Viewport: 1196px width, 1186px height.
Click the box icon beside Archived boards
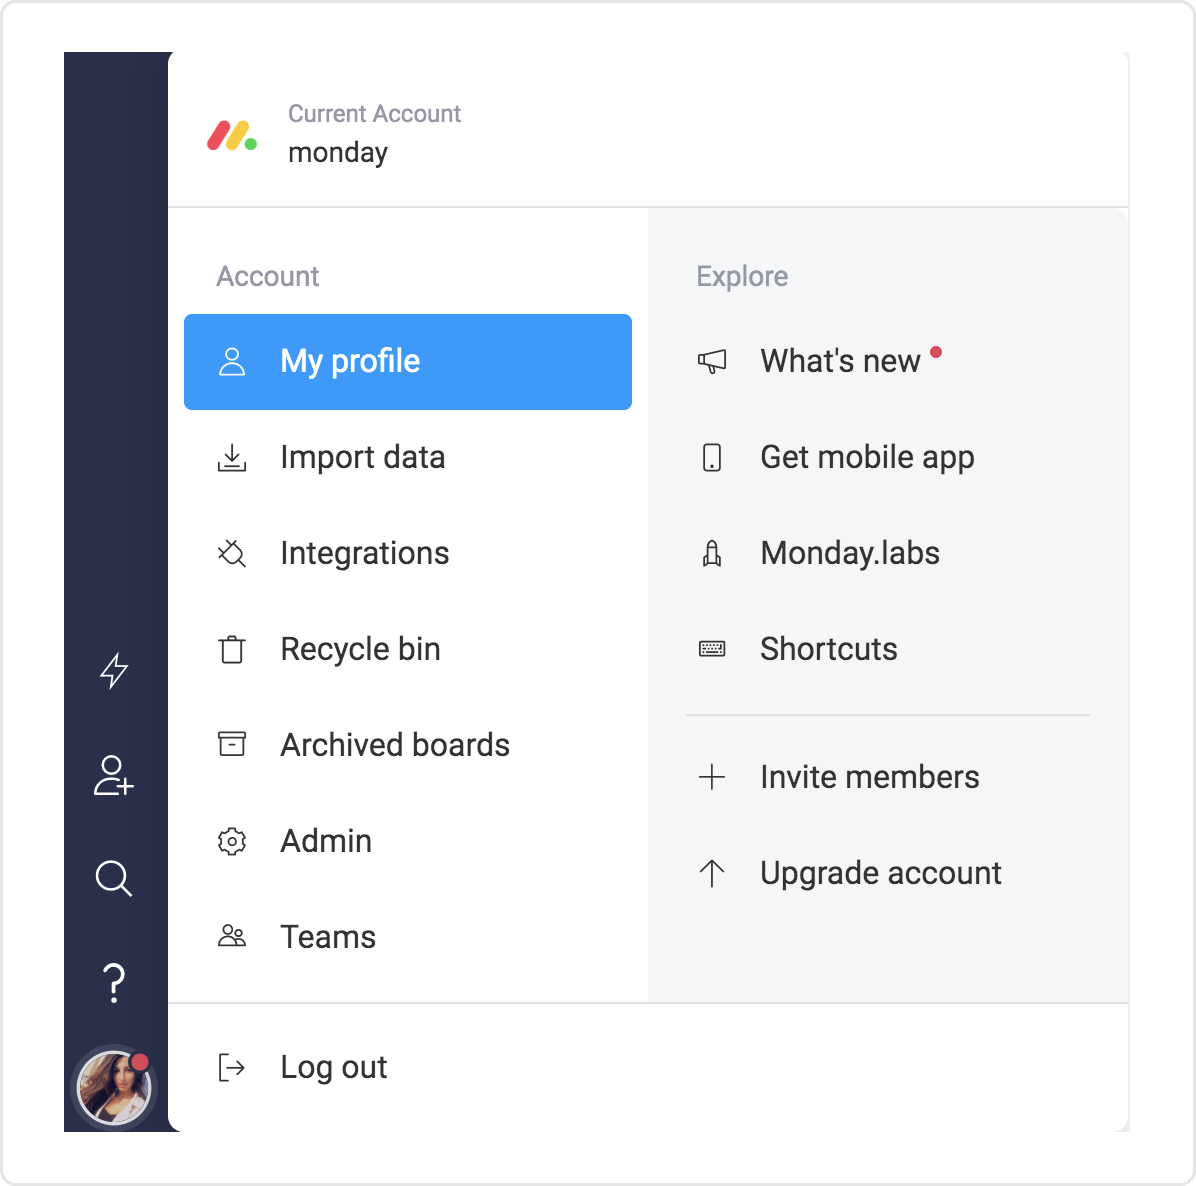click(x=232, y=744)
